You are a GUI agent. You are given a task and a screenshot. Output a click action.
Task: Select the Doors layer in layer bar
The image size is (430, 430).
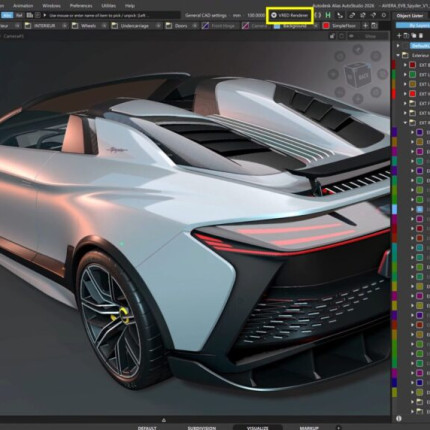click(x=181, y=26)
